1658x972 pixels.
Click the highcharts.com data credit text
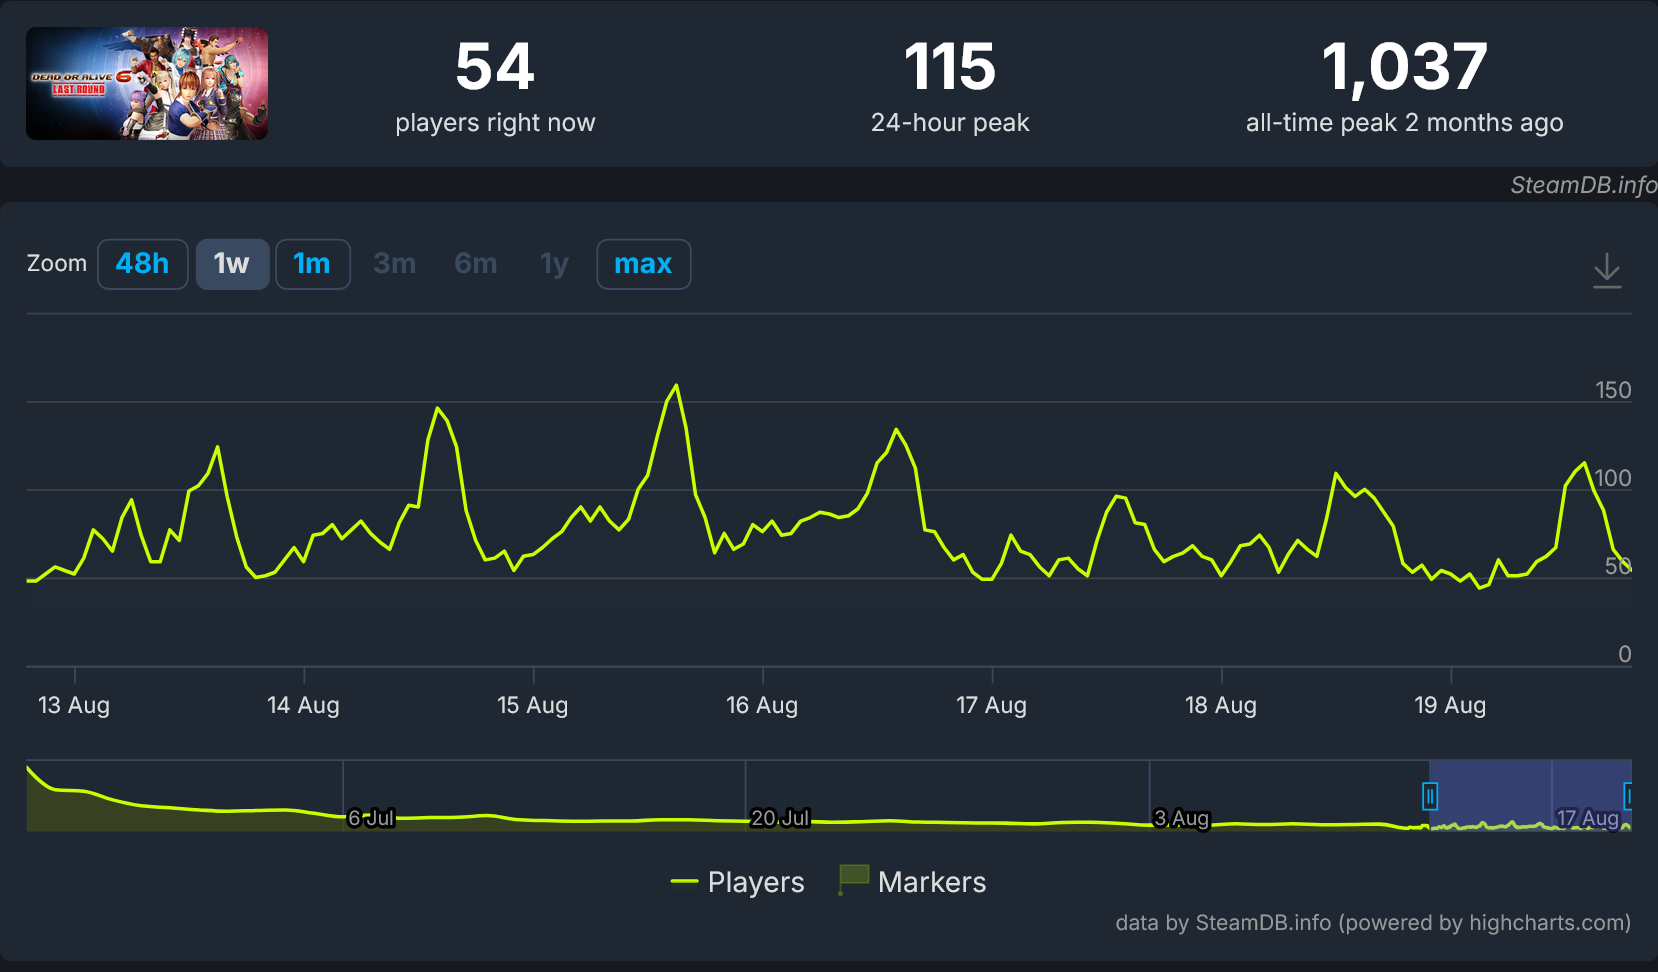click(x=1373, y=922)
